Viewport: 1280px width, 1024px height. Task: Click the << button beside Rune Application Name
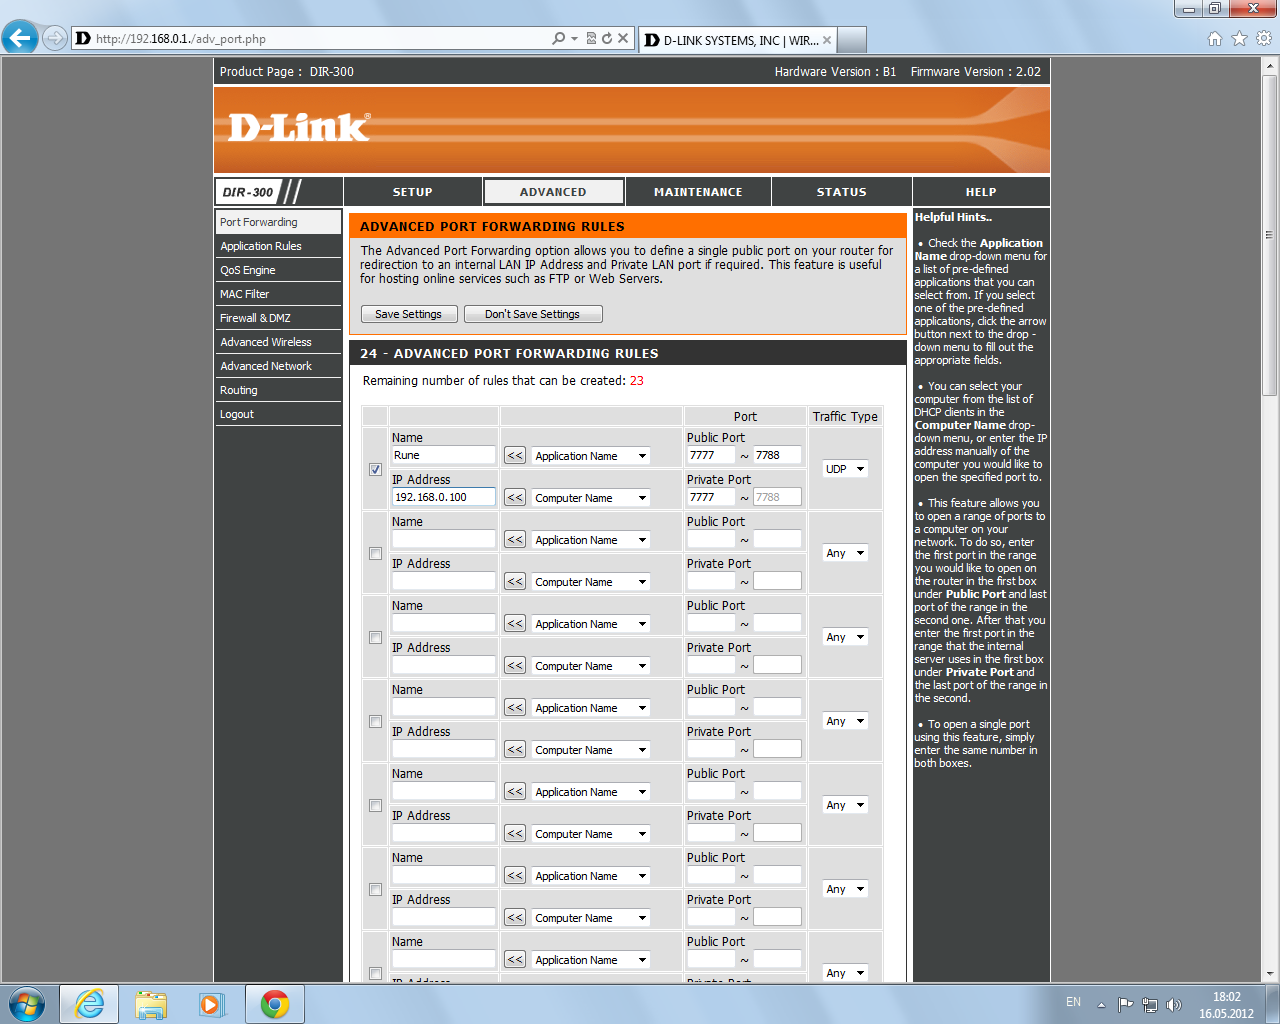(x=515, y=455)
